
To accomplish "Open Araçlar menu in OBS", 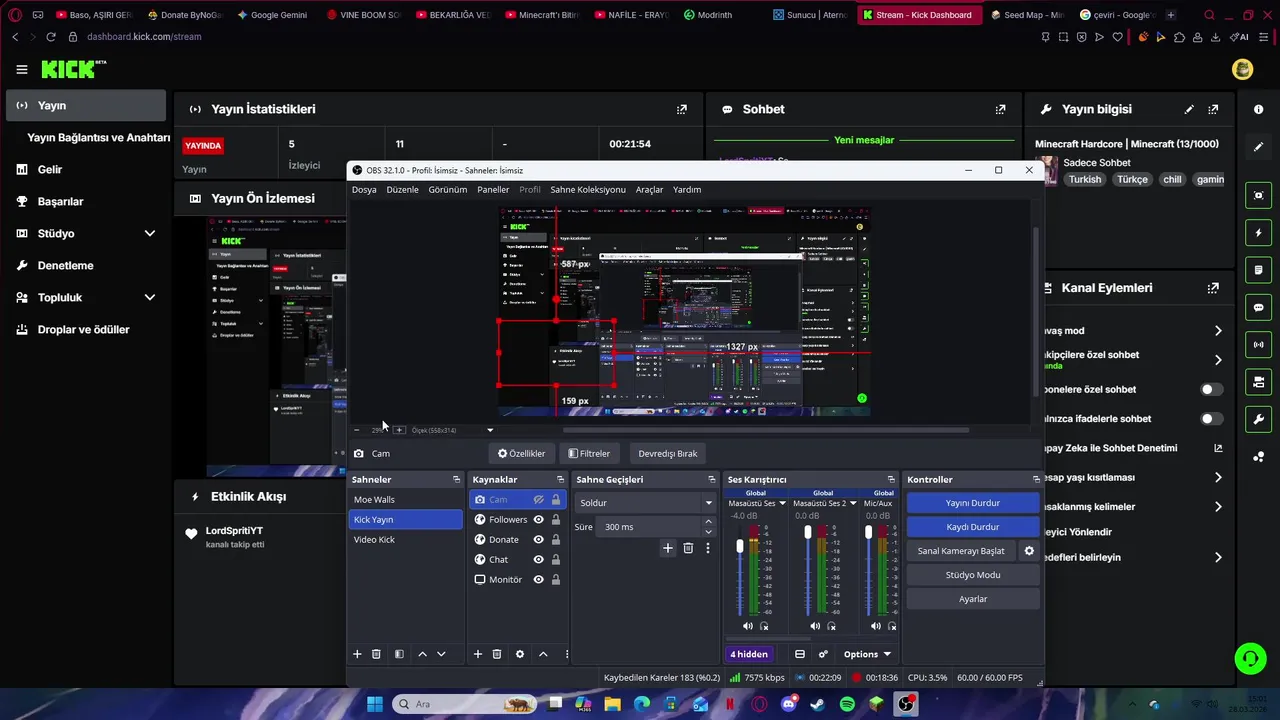I will tap(650, 189).
